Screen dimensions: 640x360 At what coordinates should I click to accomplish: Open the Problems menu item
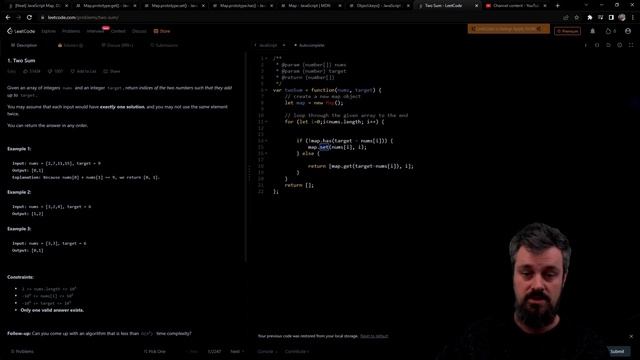pos(71,31)
